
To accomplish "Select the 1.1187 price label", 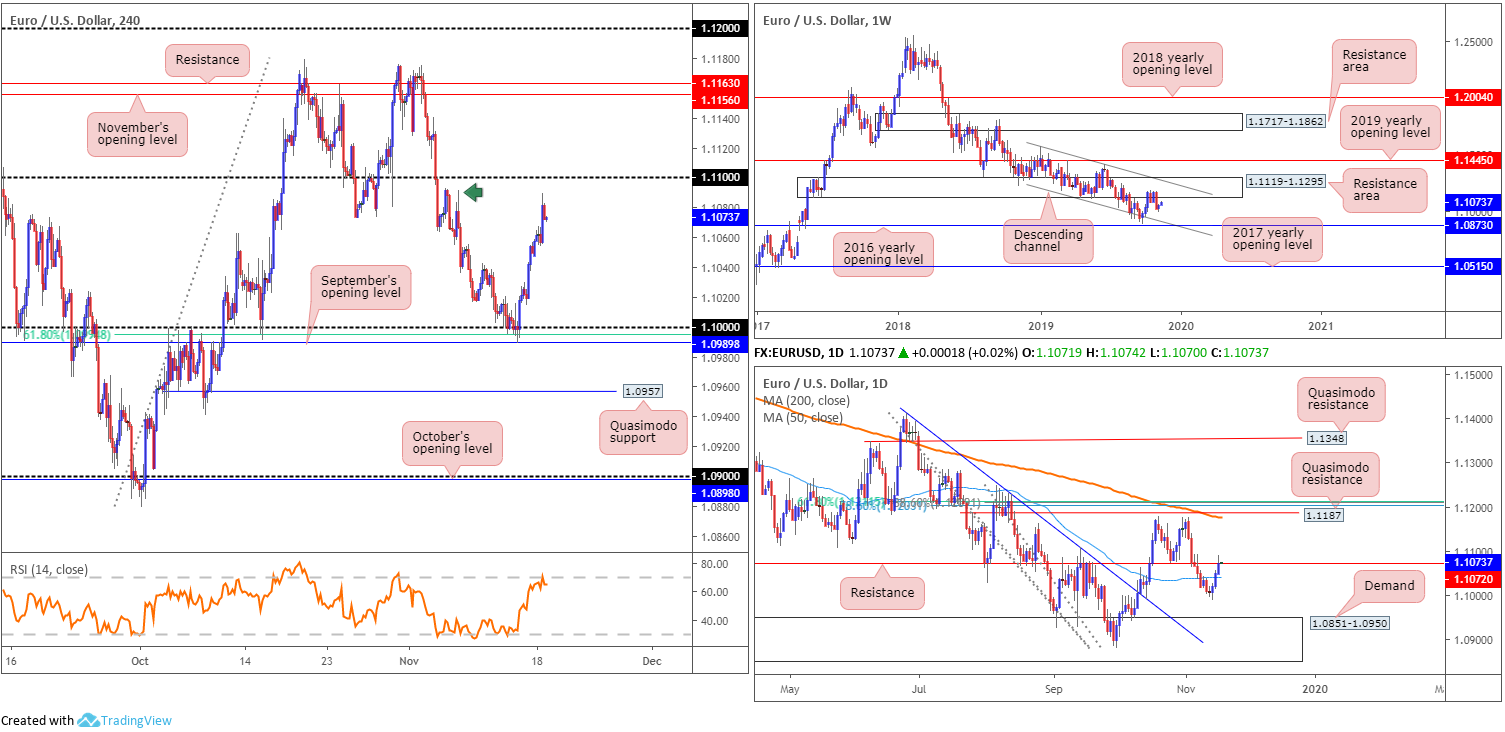I will point(1326,514).
